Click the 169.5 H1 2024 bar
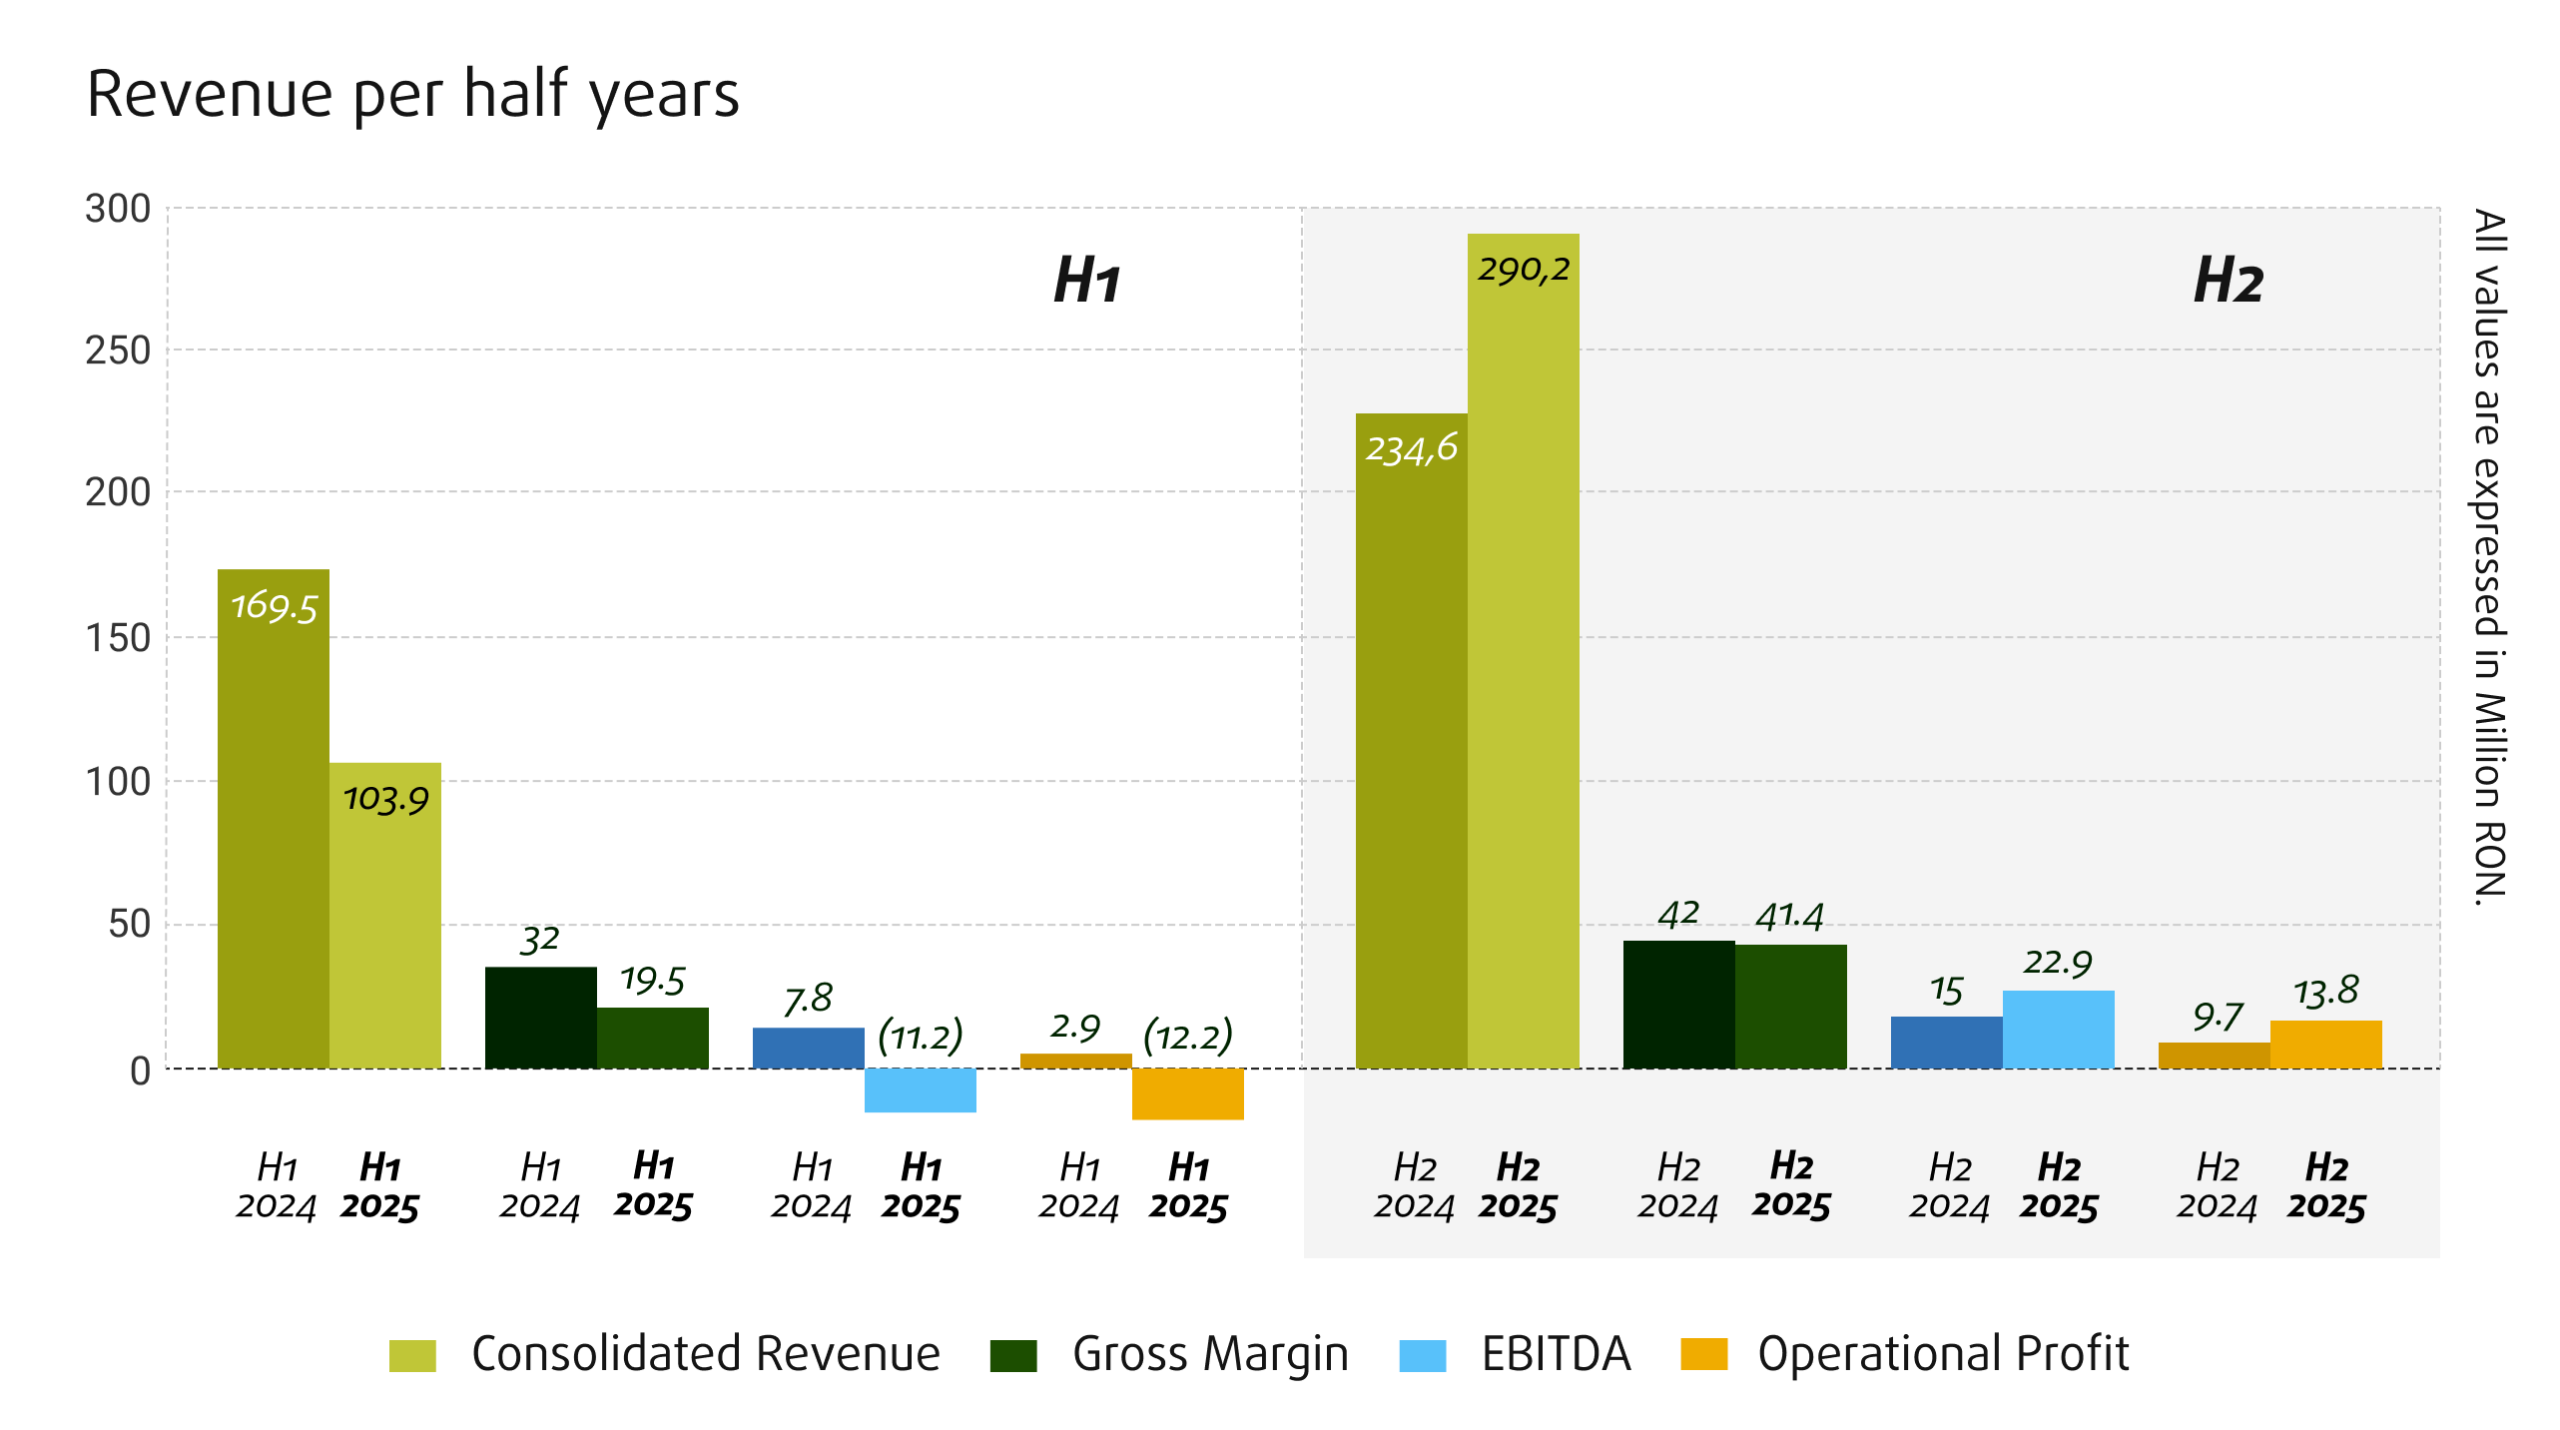 (x=273, y=818)
